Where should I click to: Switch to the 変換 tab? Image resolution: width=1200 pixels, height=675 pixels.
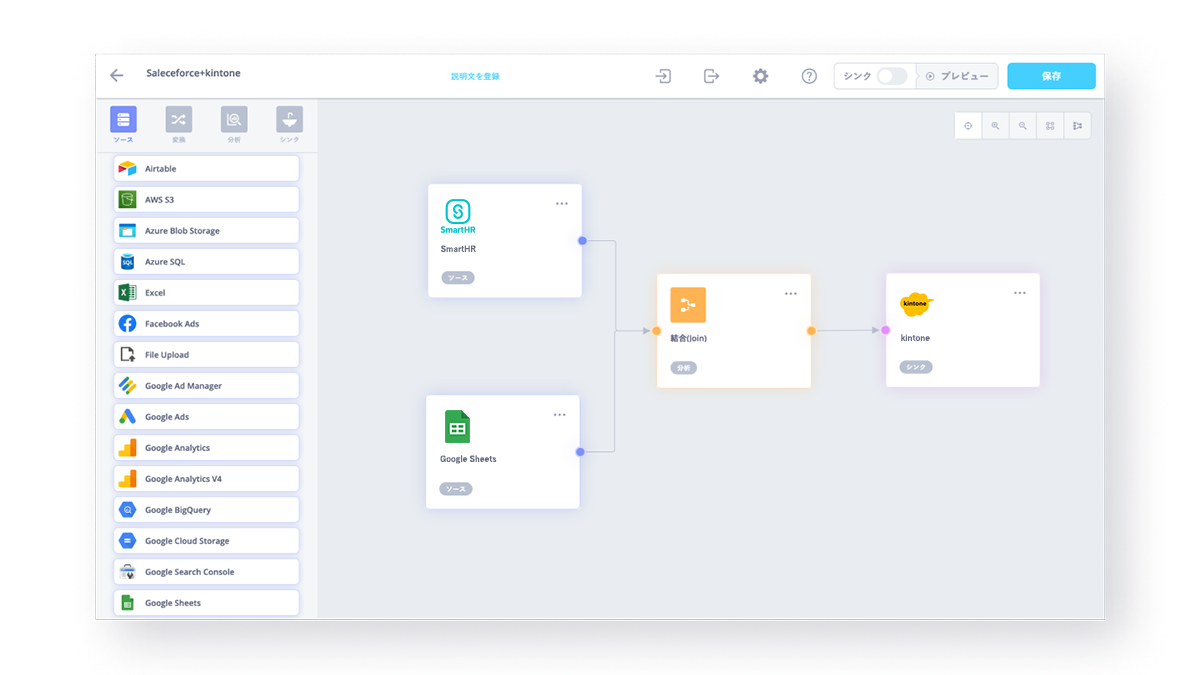point(179,125)
